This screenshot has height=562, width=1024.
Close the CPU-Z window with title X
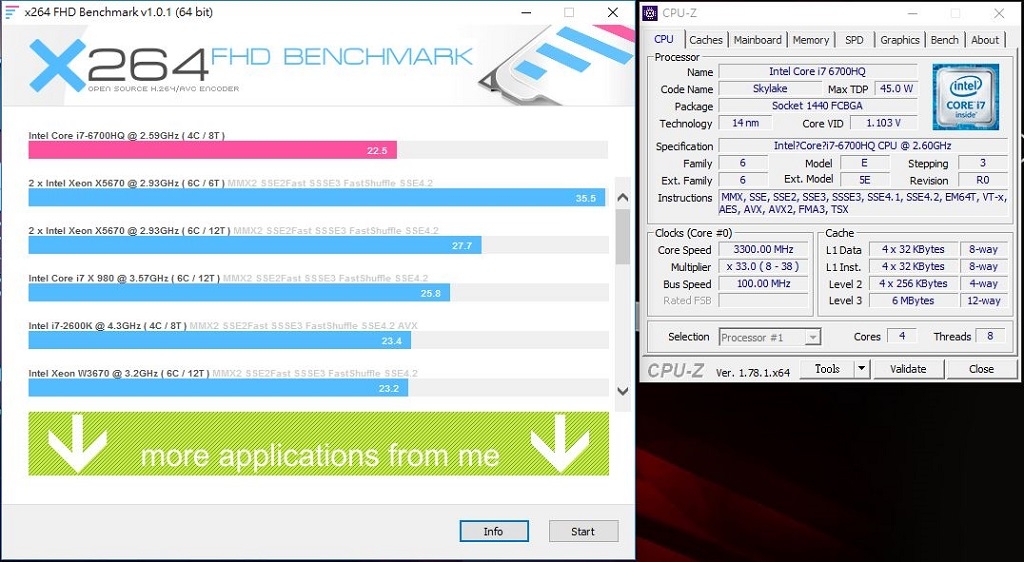(999, 13)
